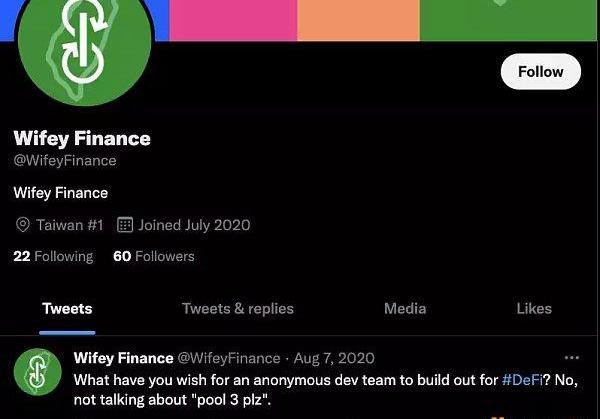View the 22 Following list

[x=53, y=256]
